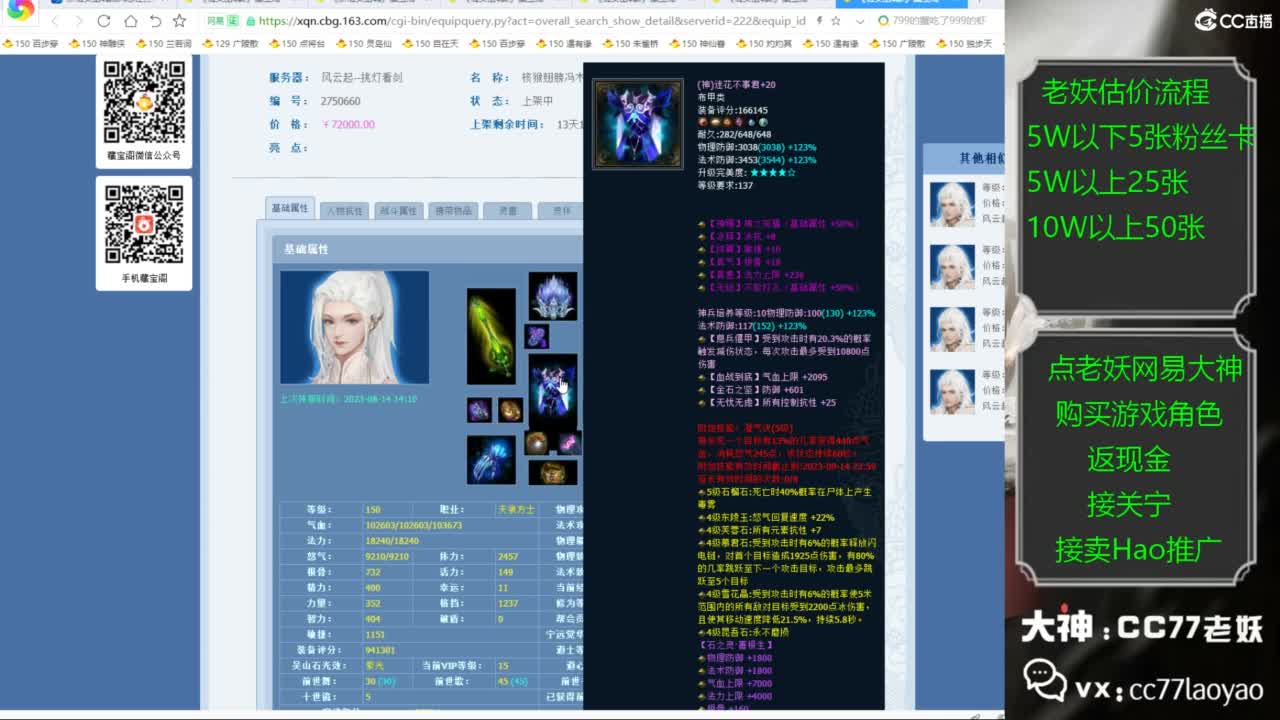This screenshot has height=720, width=1280.
Task: Open the browser home page icon
Action: coord(130,21)
